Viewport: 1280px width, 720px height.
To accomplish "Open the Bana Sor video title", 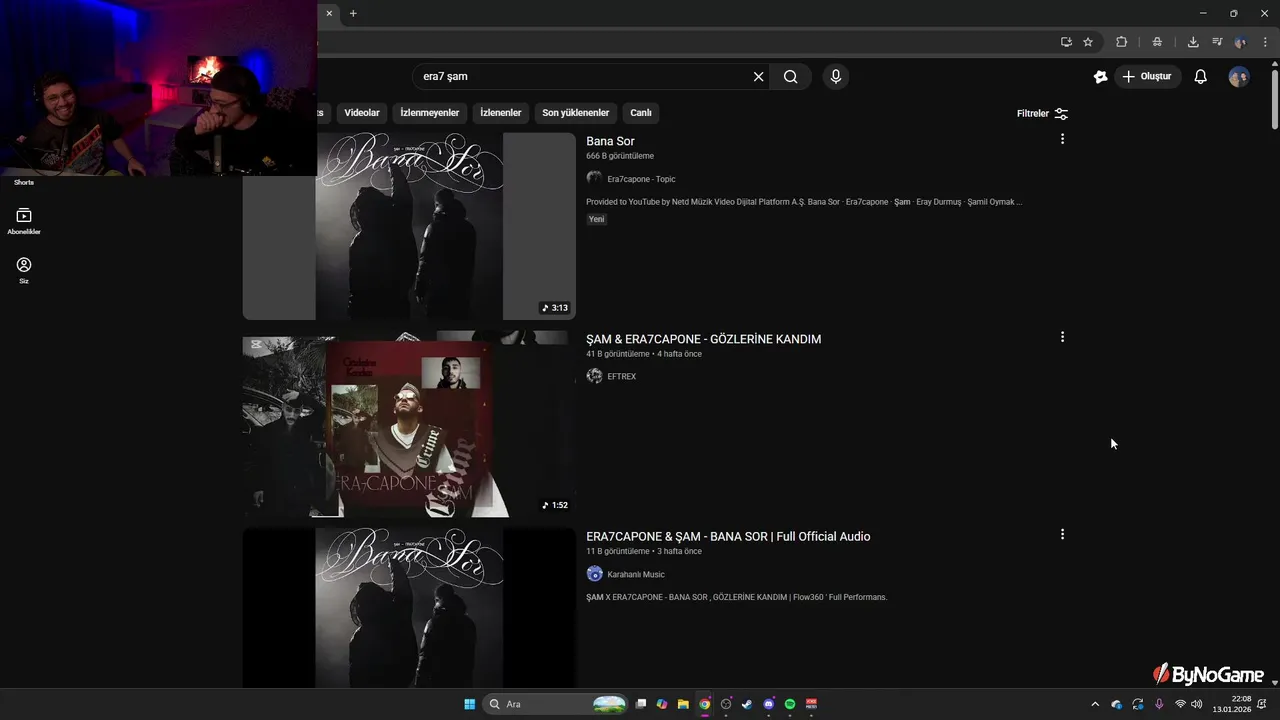I will (x=610, y=141).
